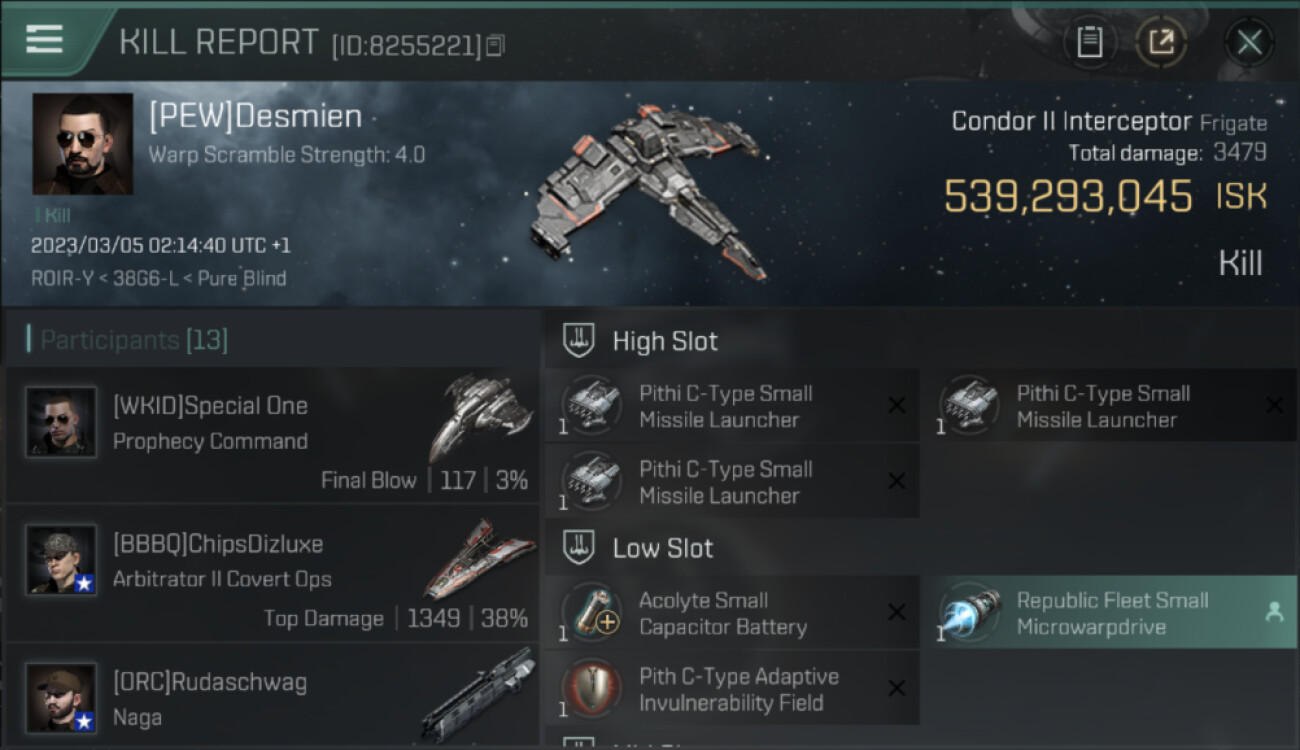Image resolution: width=1300 pixels, height=750 pixels.
Task: Select the High Slot section icon
Action: (x=579, y=340)
